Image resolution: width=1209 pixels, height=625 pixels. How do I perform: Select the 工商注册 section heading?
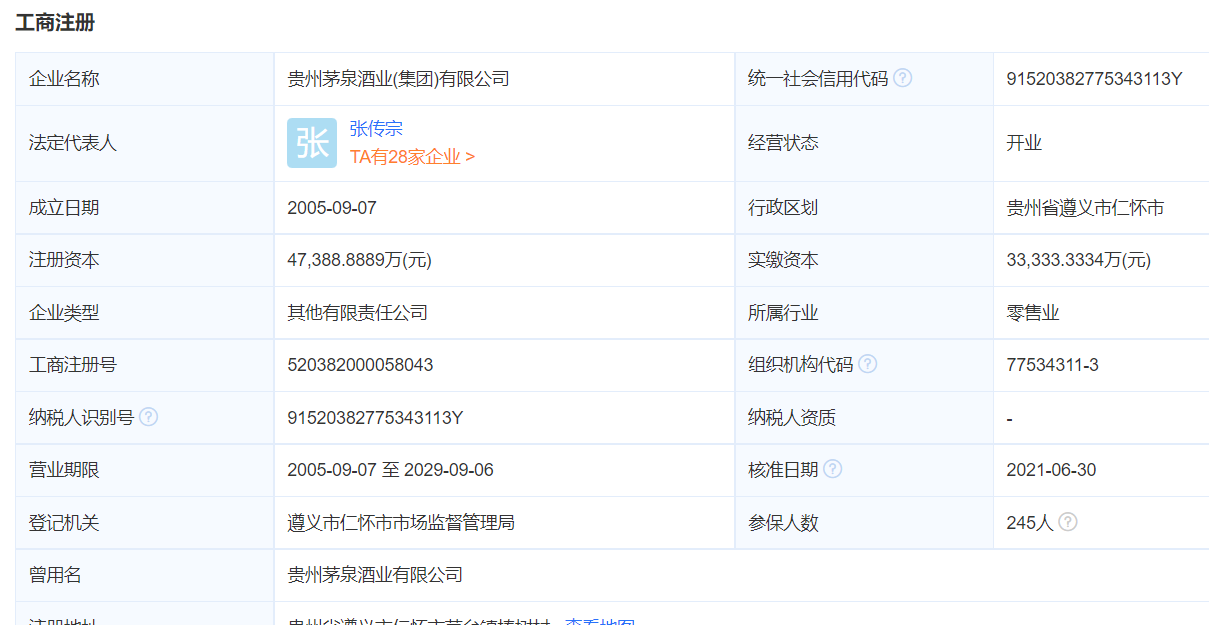(55, 22)
